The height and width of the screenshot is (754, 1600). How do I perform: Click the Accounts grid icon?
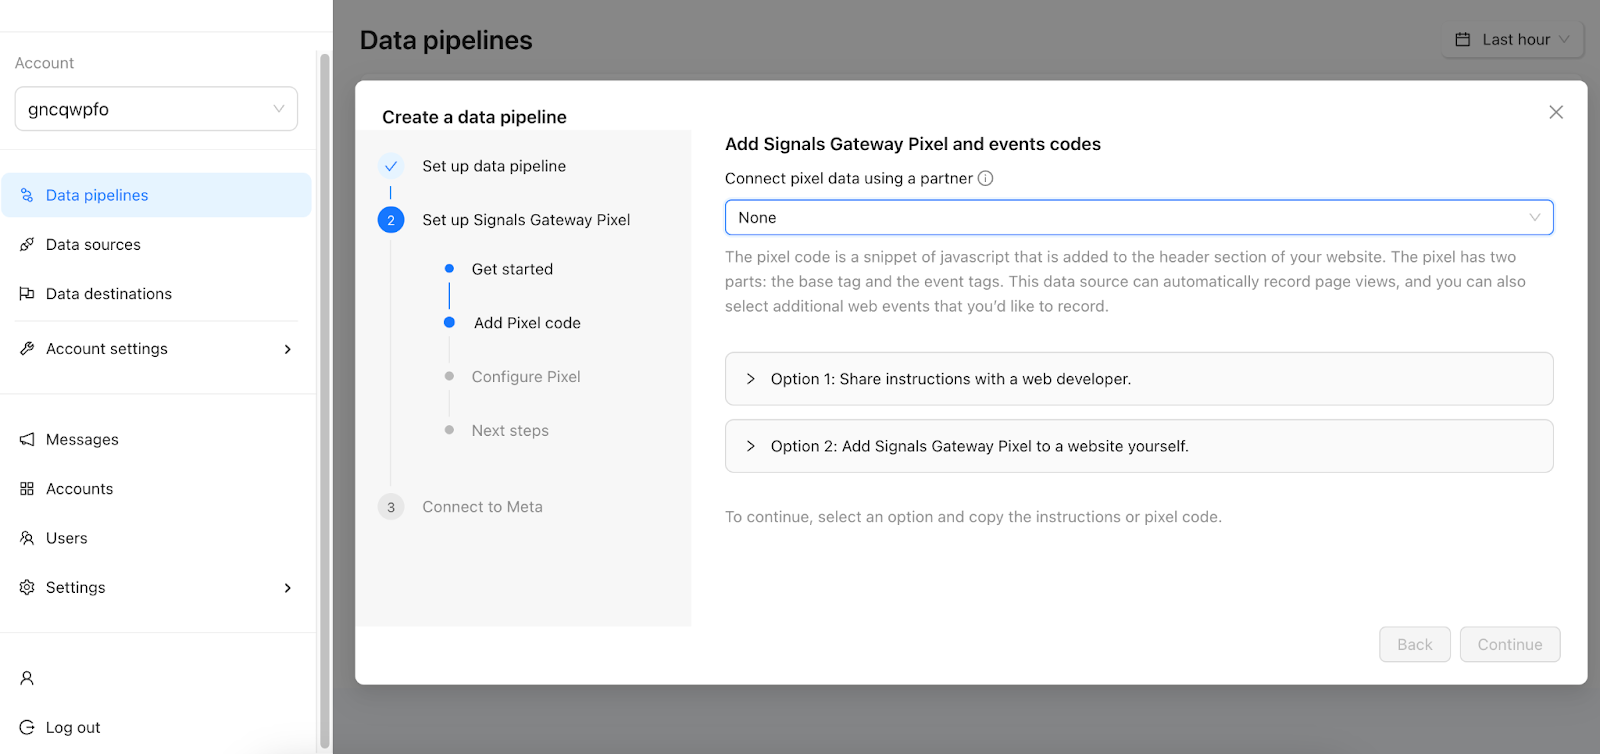27,488
